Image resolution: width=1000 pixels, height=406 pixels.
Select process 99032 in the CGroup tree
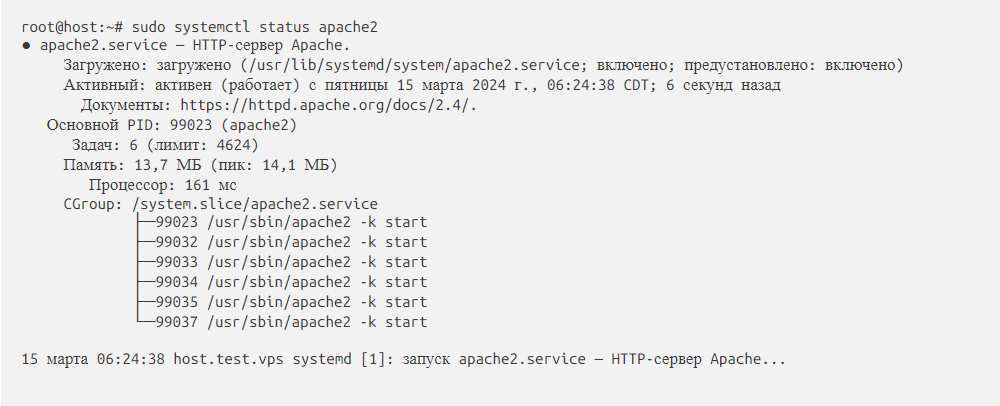point(177,242)
